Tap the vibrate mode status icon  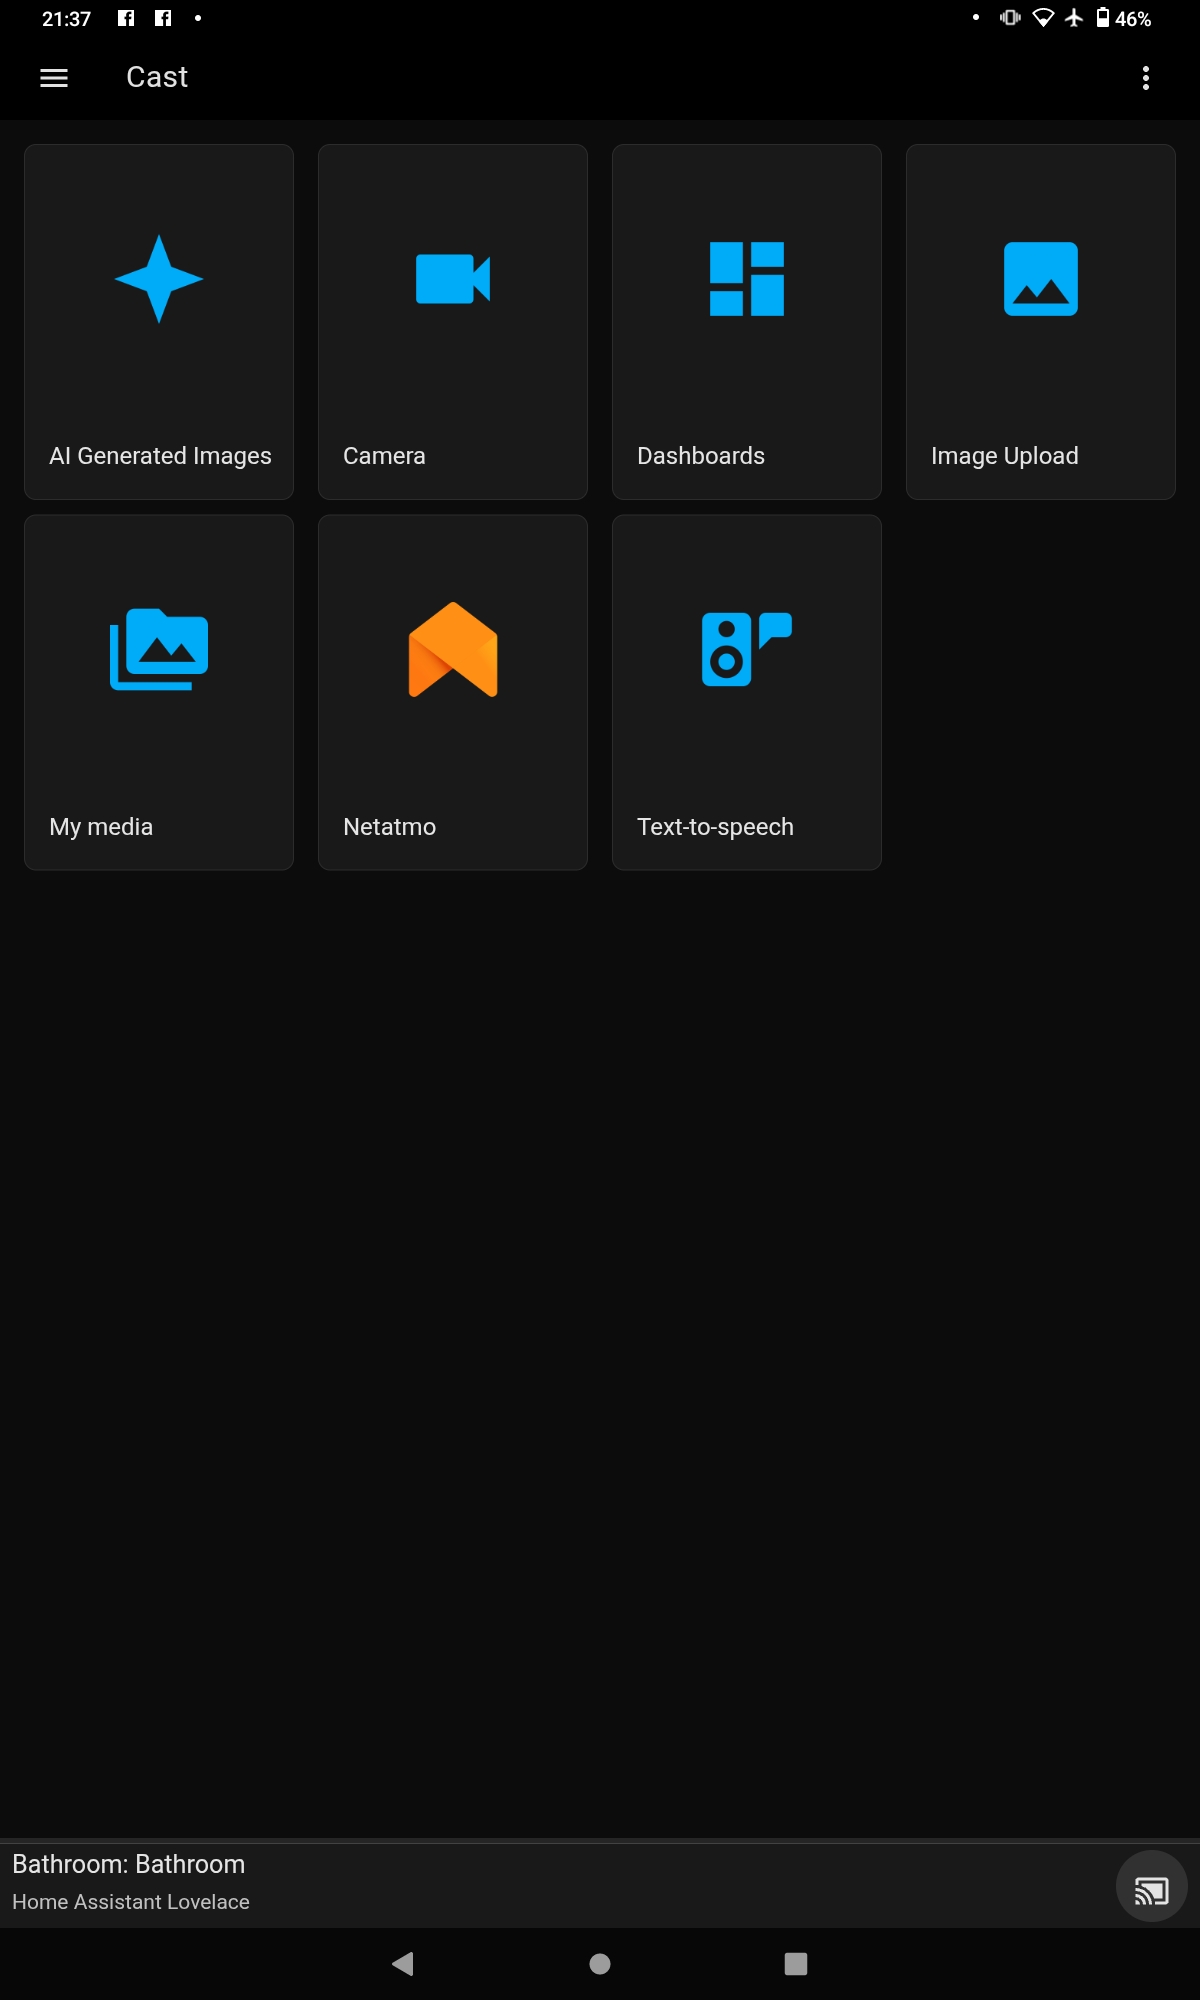click(1010, 18)
